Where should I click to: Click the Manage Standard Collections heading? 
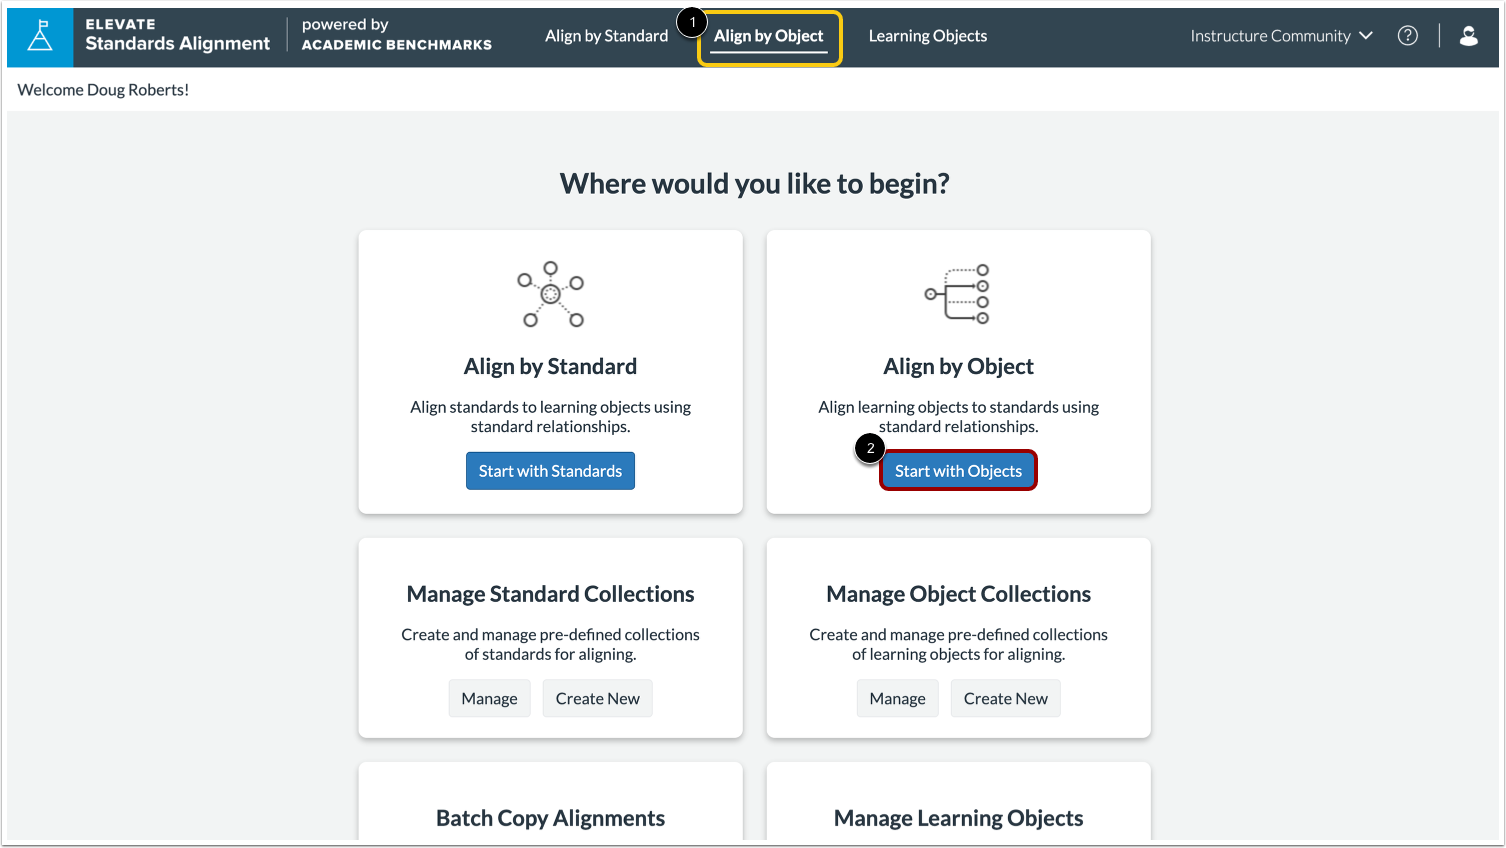(550, 594)
